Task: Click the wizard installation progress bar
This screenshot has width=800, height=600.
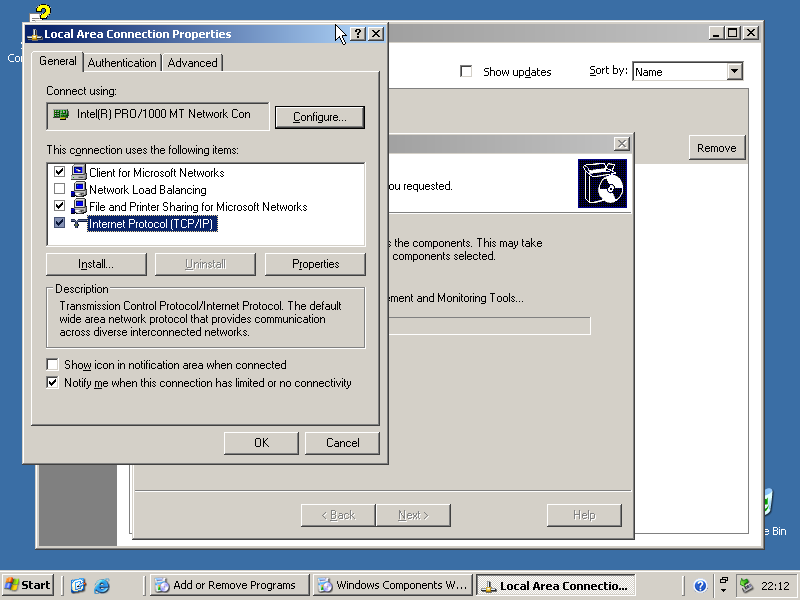Action: [x=490, y=326]
